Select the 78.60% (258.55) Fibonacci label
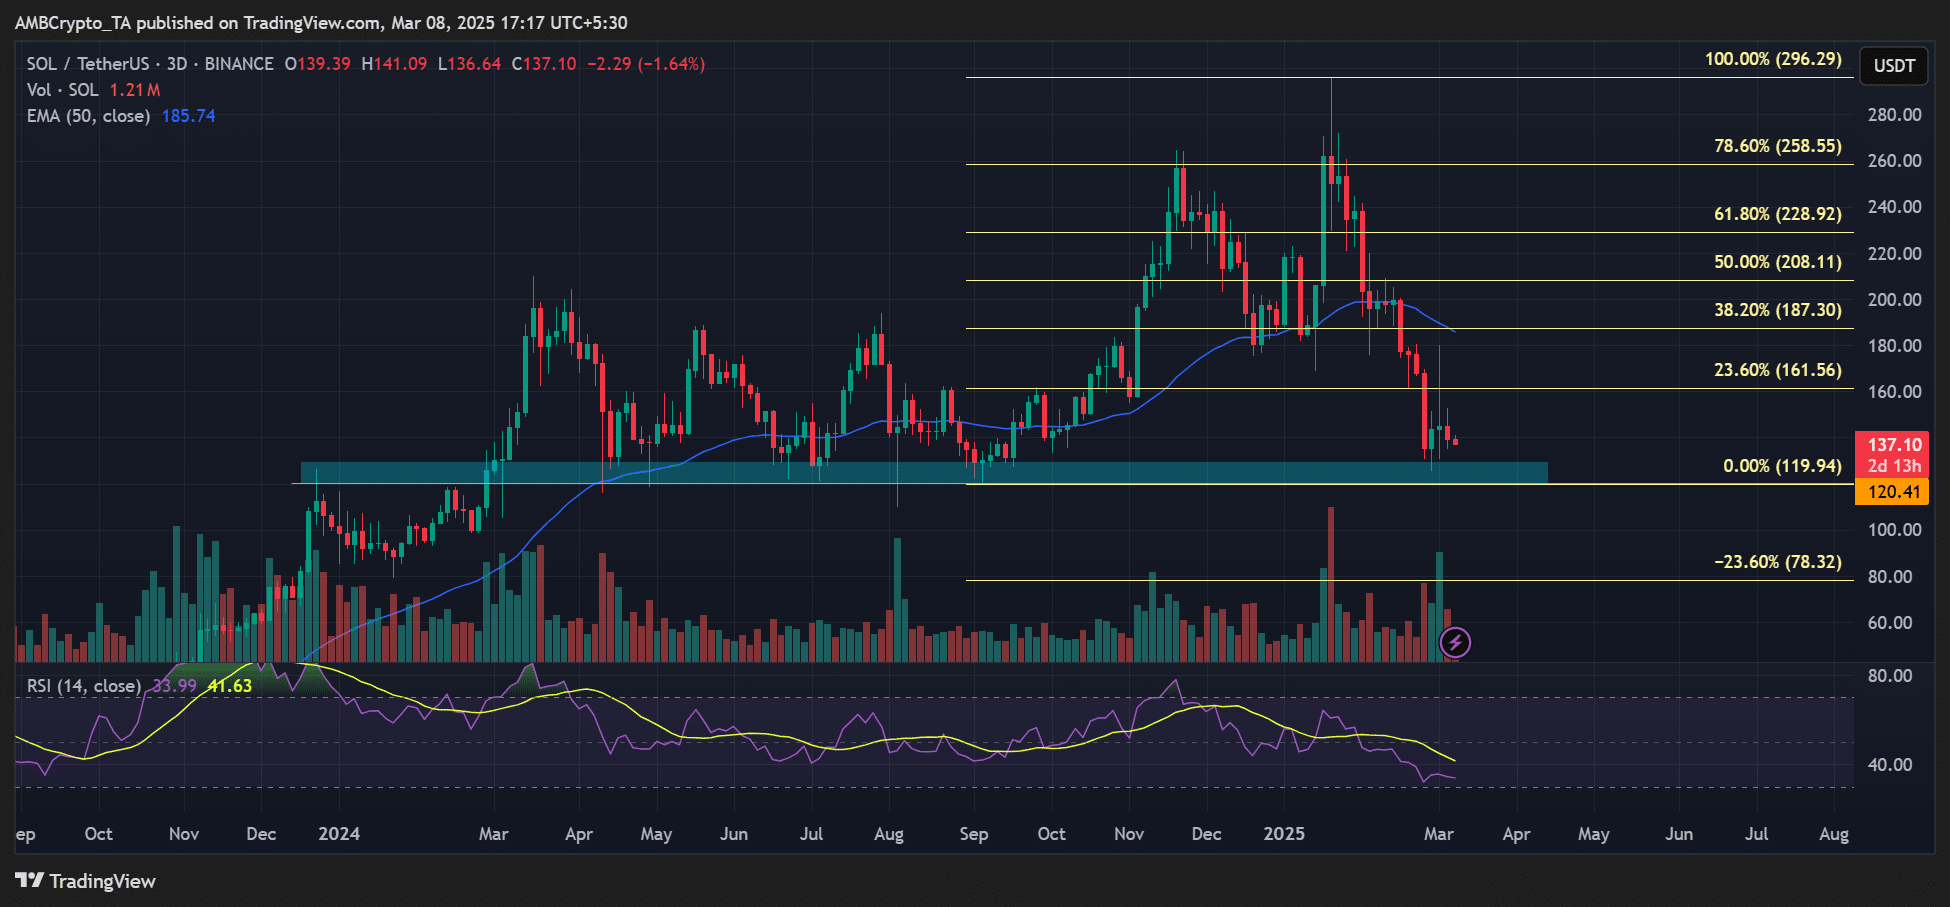Screen dimensions: 1950x907 (x=1777, y=146)
